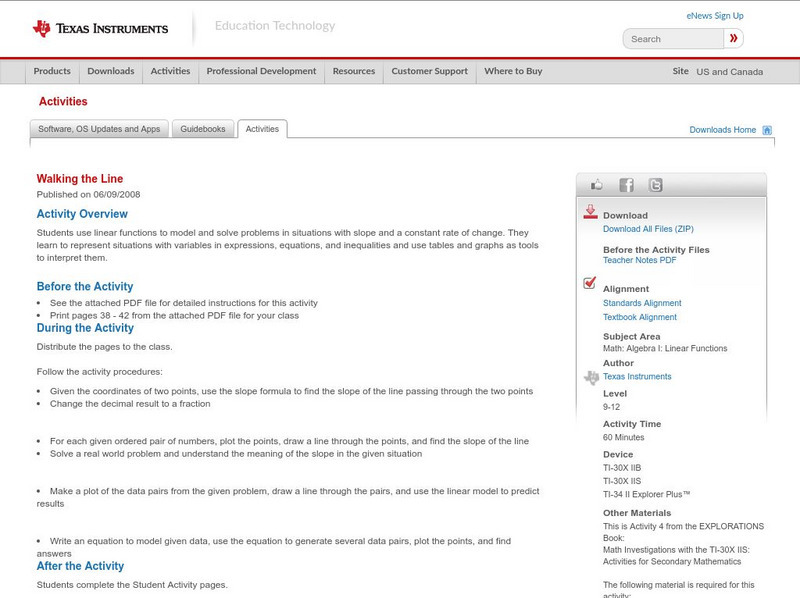Click the 60 Minutes activity time value
800x598 pixels.
[623, 437]
